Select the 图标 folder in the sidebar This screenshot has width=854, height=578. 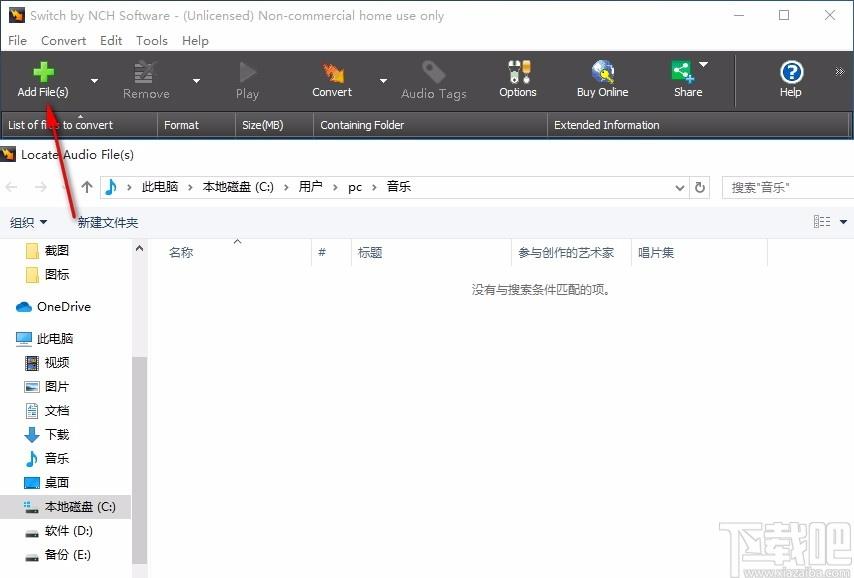pyautogui.click(x=48, y=275)
